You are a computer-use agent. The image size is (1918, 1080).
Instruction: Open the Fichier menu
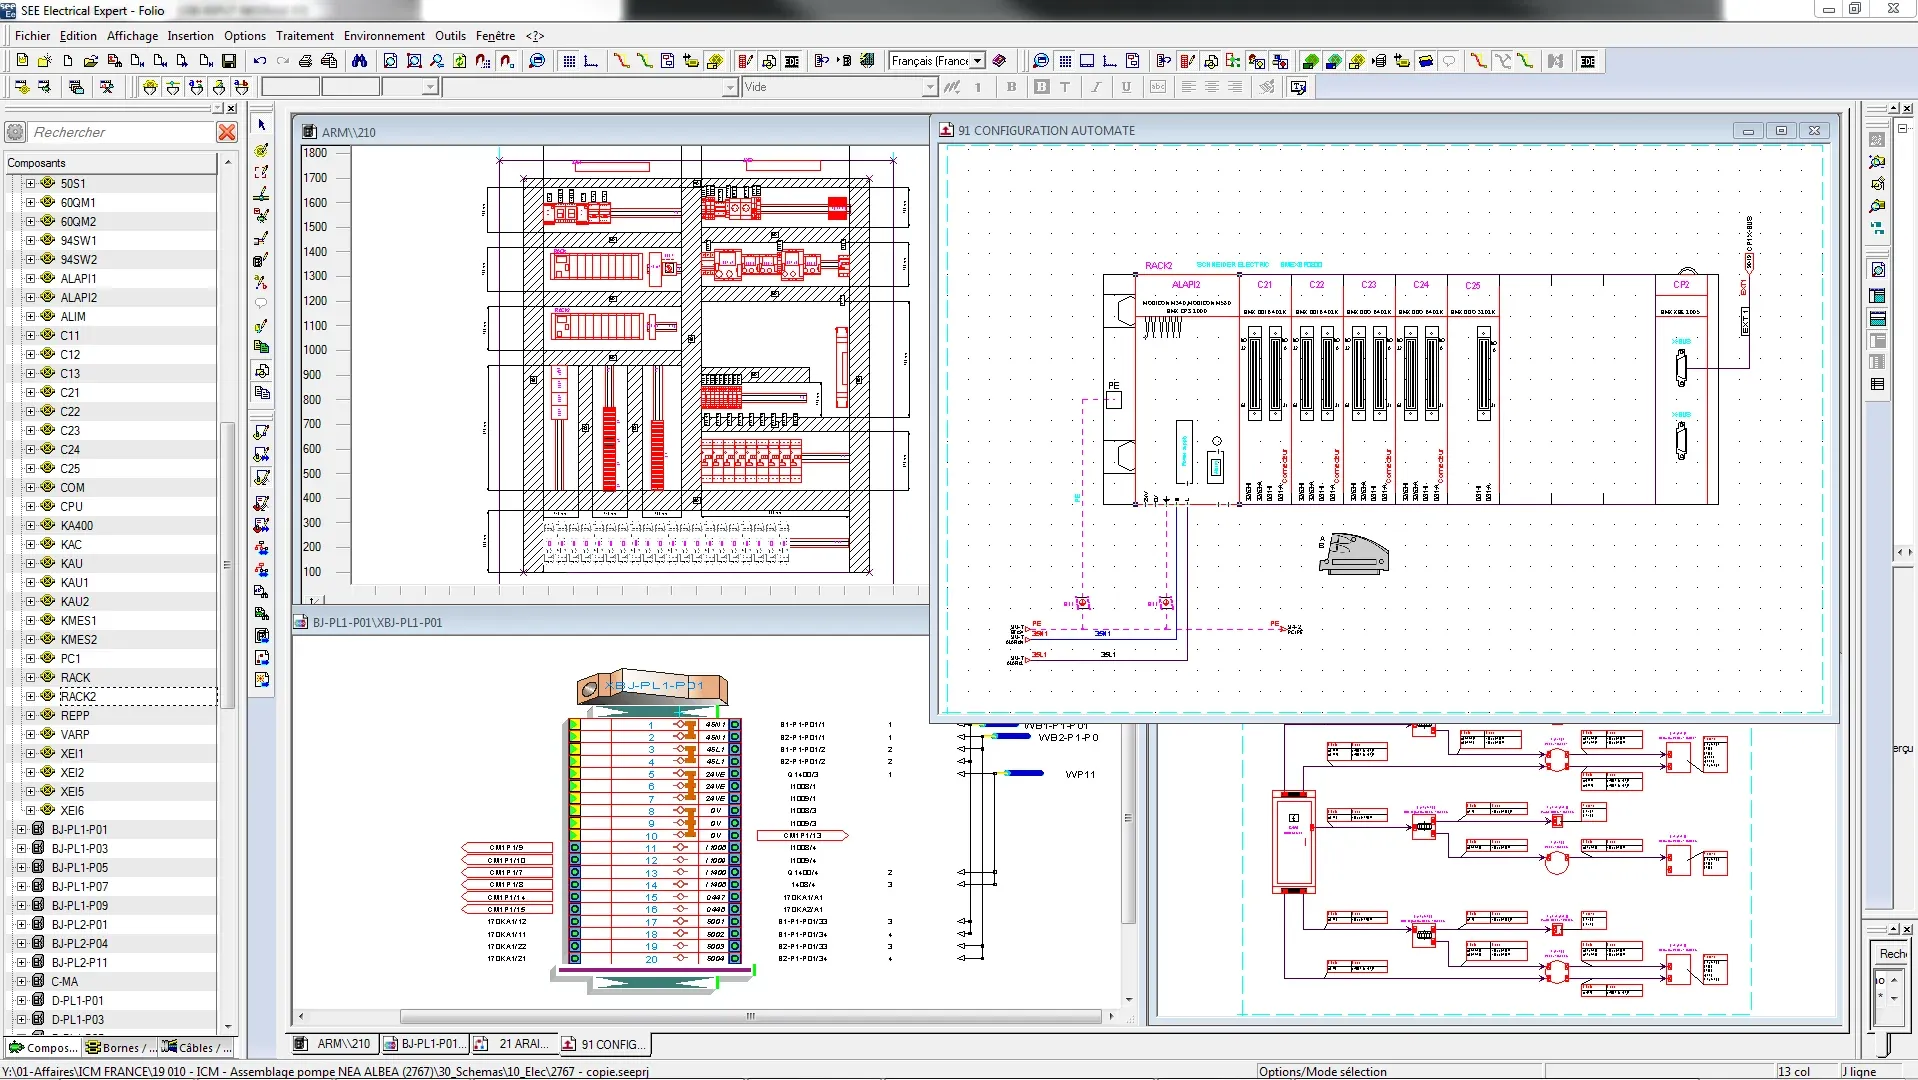[32, 36]
